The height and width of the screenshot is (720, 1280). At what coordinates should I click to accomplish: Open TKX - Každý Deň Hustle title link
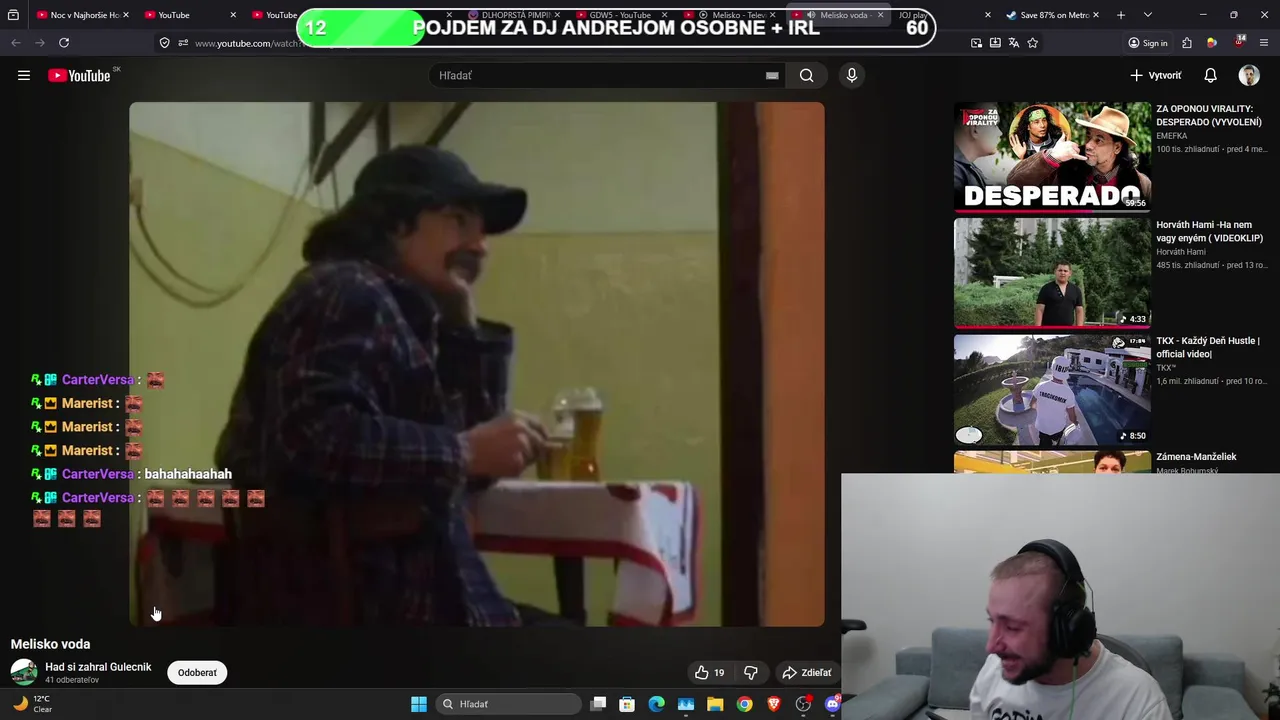click(x=1208, y=347)
